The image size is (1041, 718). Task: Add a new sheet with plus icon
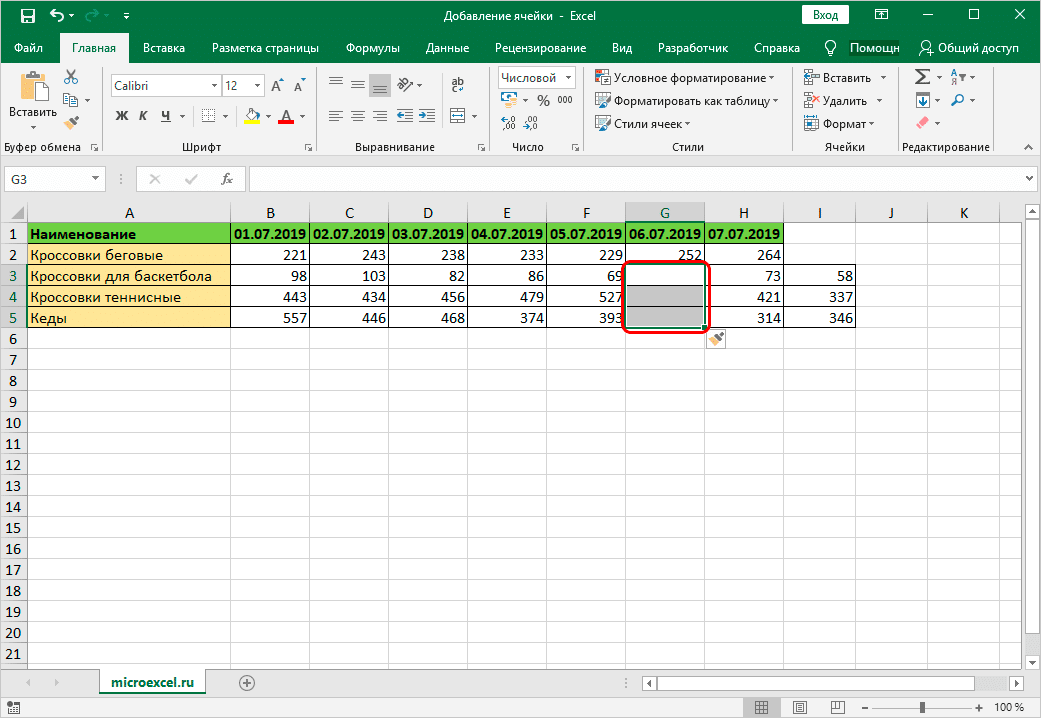coord(247,682)
